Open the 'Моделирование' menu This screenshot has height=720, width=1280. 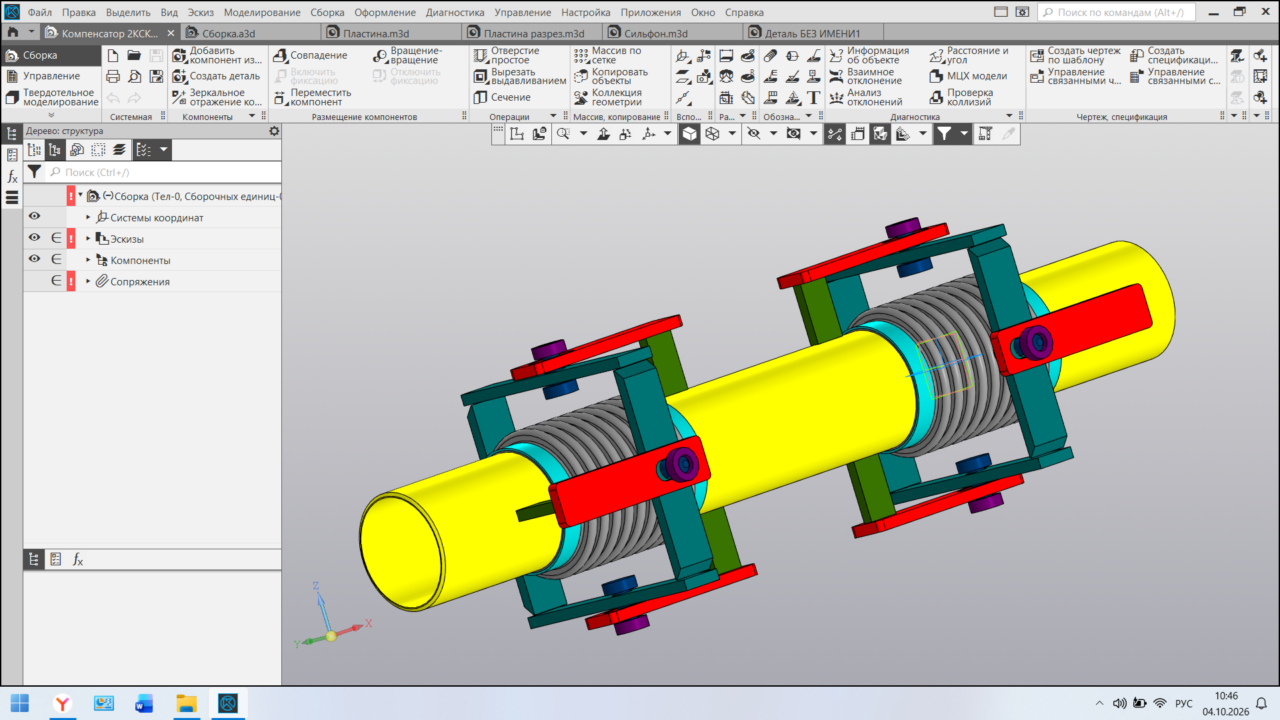262,13
